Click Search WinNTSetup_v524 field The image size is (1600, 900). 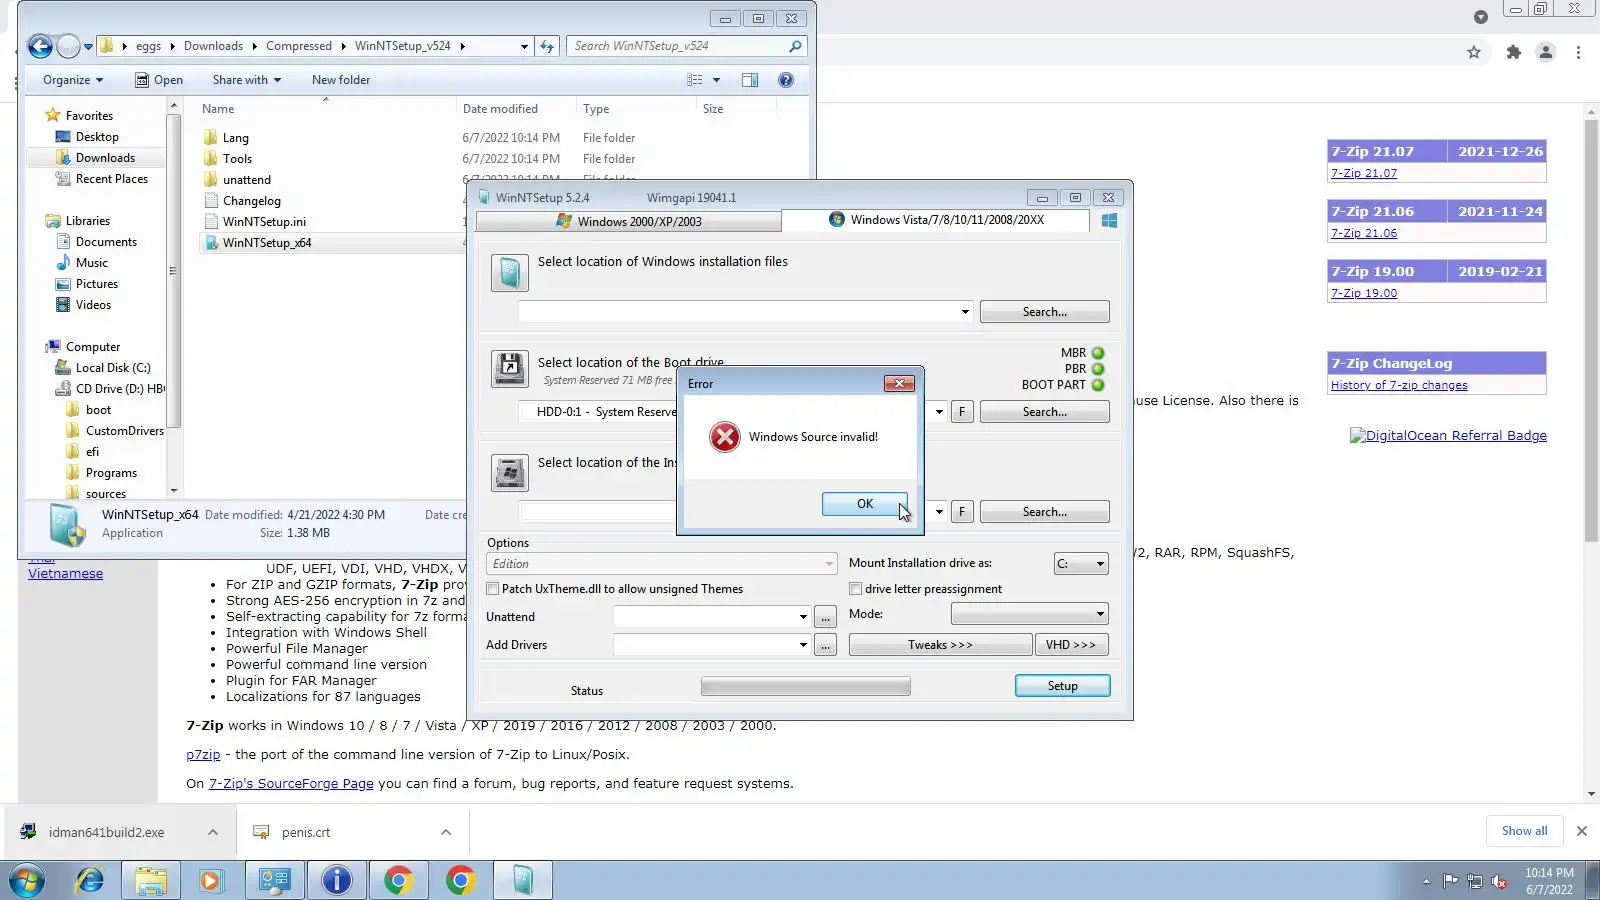(685, 46)
